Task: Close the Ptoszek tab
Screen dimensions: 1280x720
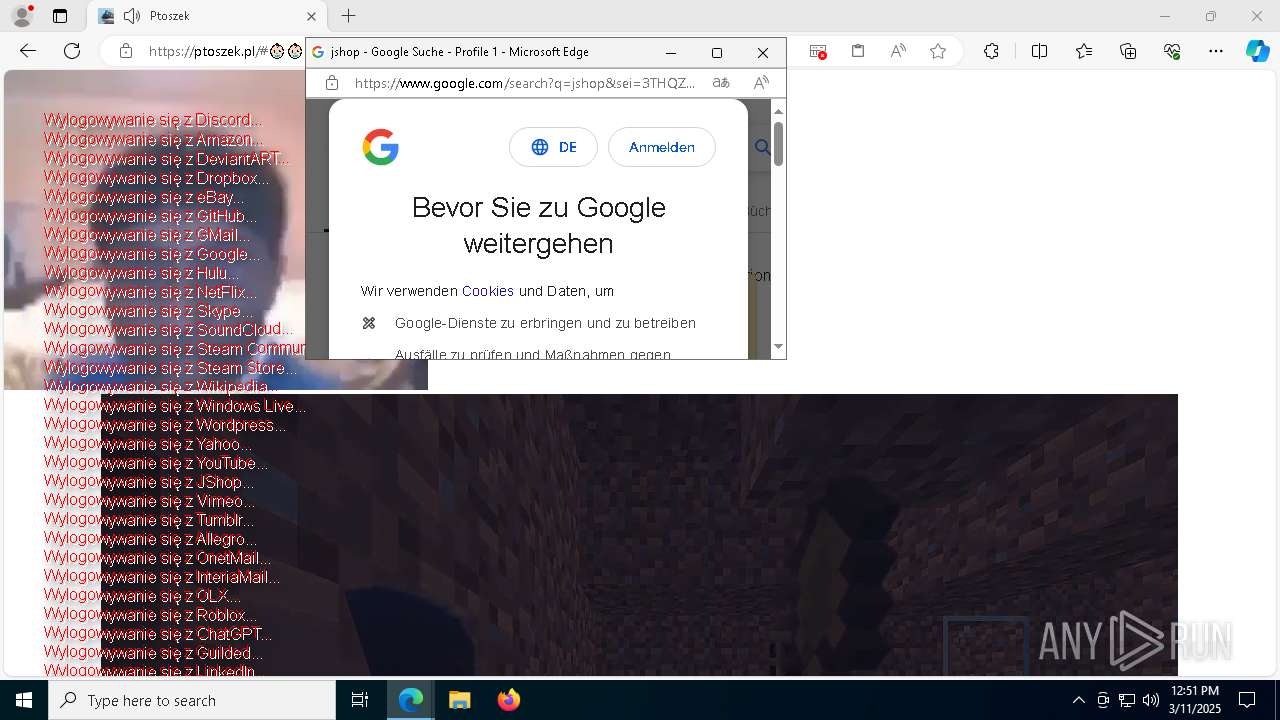Action: click(311, 16)
